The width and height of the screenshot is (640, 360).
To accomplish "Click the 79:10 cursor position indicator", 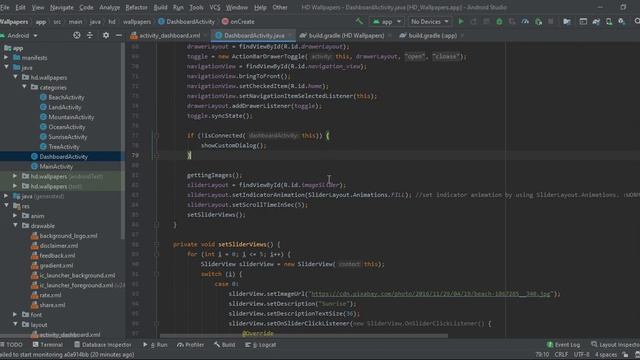I will 542,354.
